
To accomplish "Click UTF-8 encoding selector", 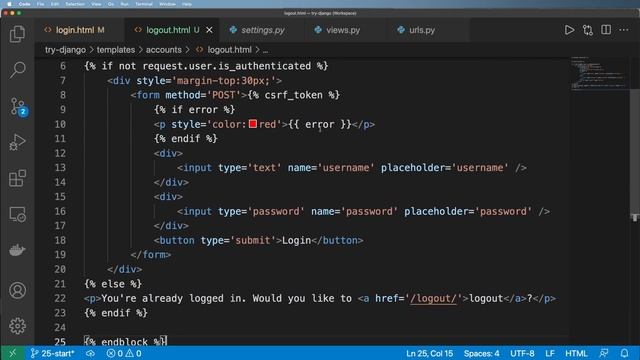I will (522, 353).
